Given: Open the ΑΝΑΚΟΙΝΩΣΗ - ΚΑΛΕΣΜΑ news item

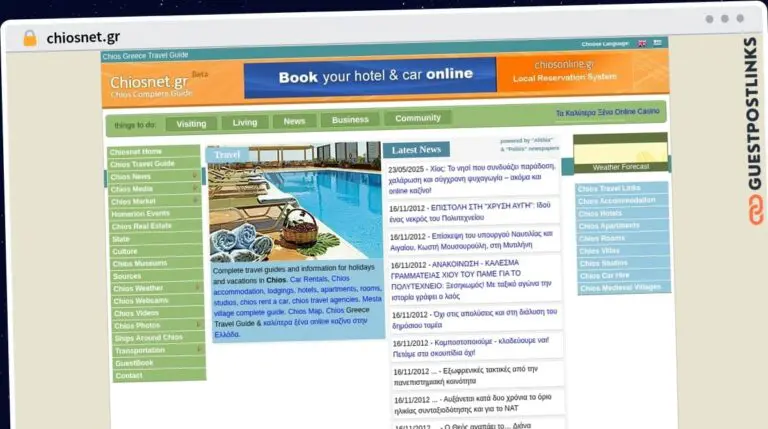Looking at the screenshot, I should [473, 280].
